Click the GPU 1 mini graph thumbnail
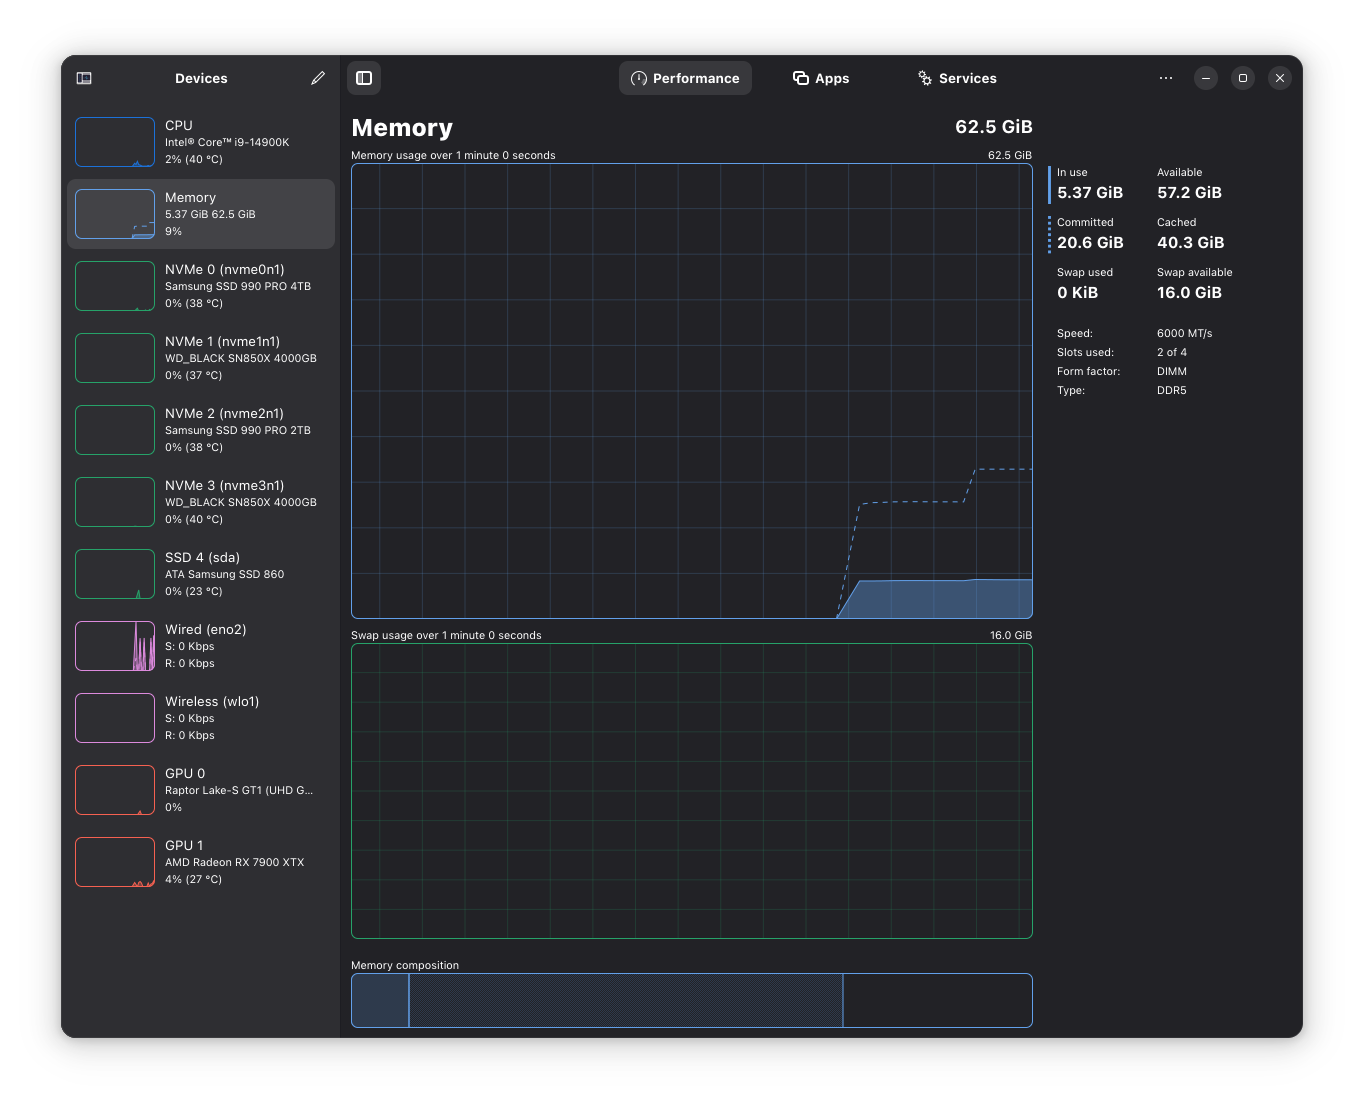 115,862
